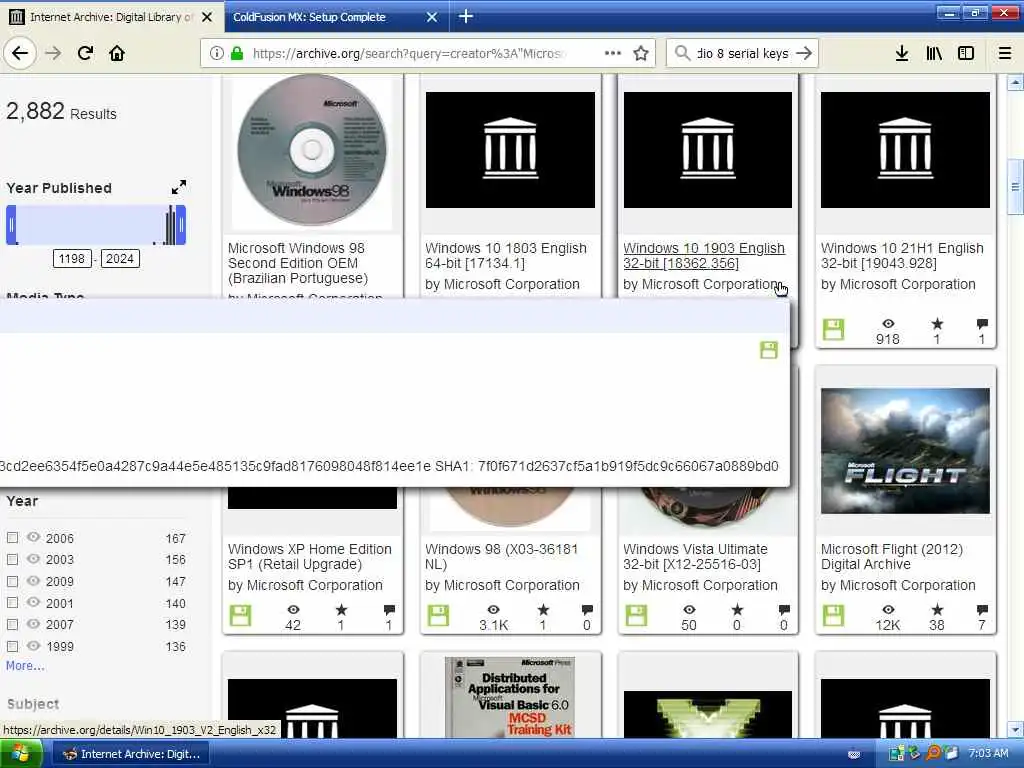Click floppy icon on Windows 10 21H1 card
The height and width of the screenshot is (768, 1024).
(833, 329)
